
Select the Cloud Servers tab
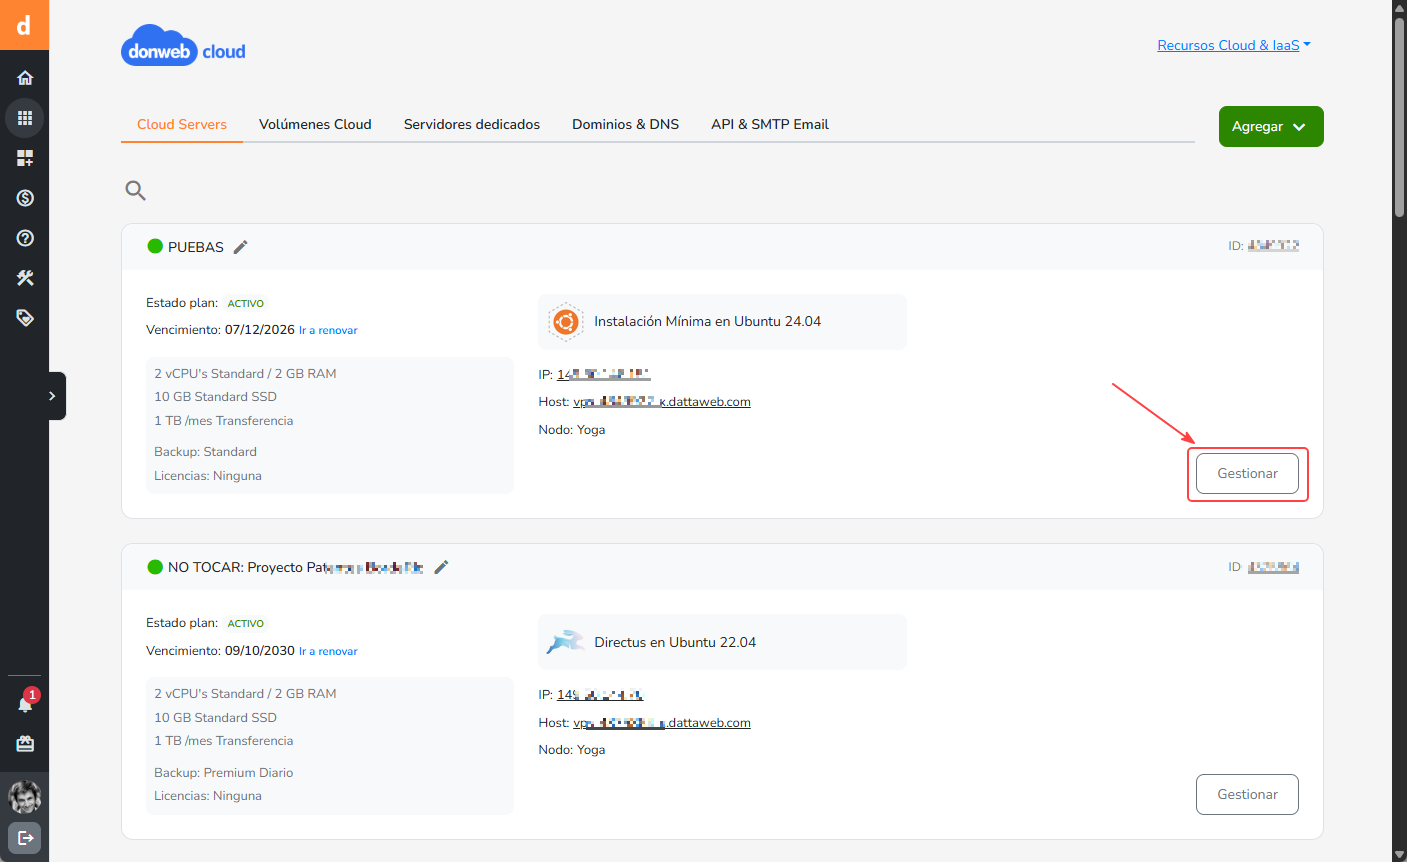pyautogui.click(x=182, y=124)
